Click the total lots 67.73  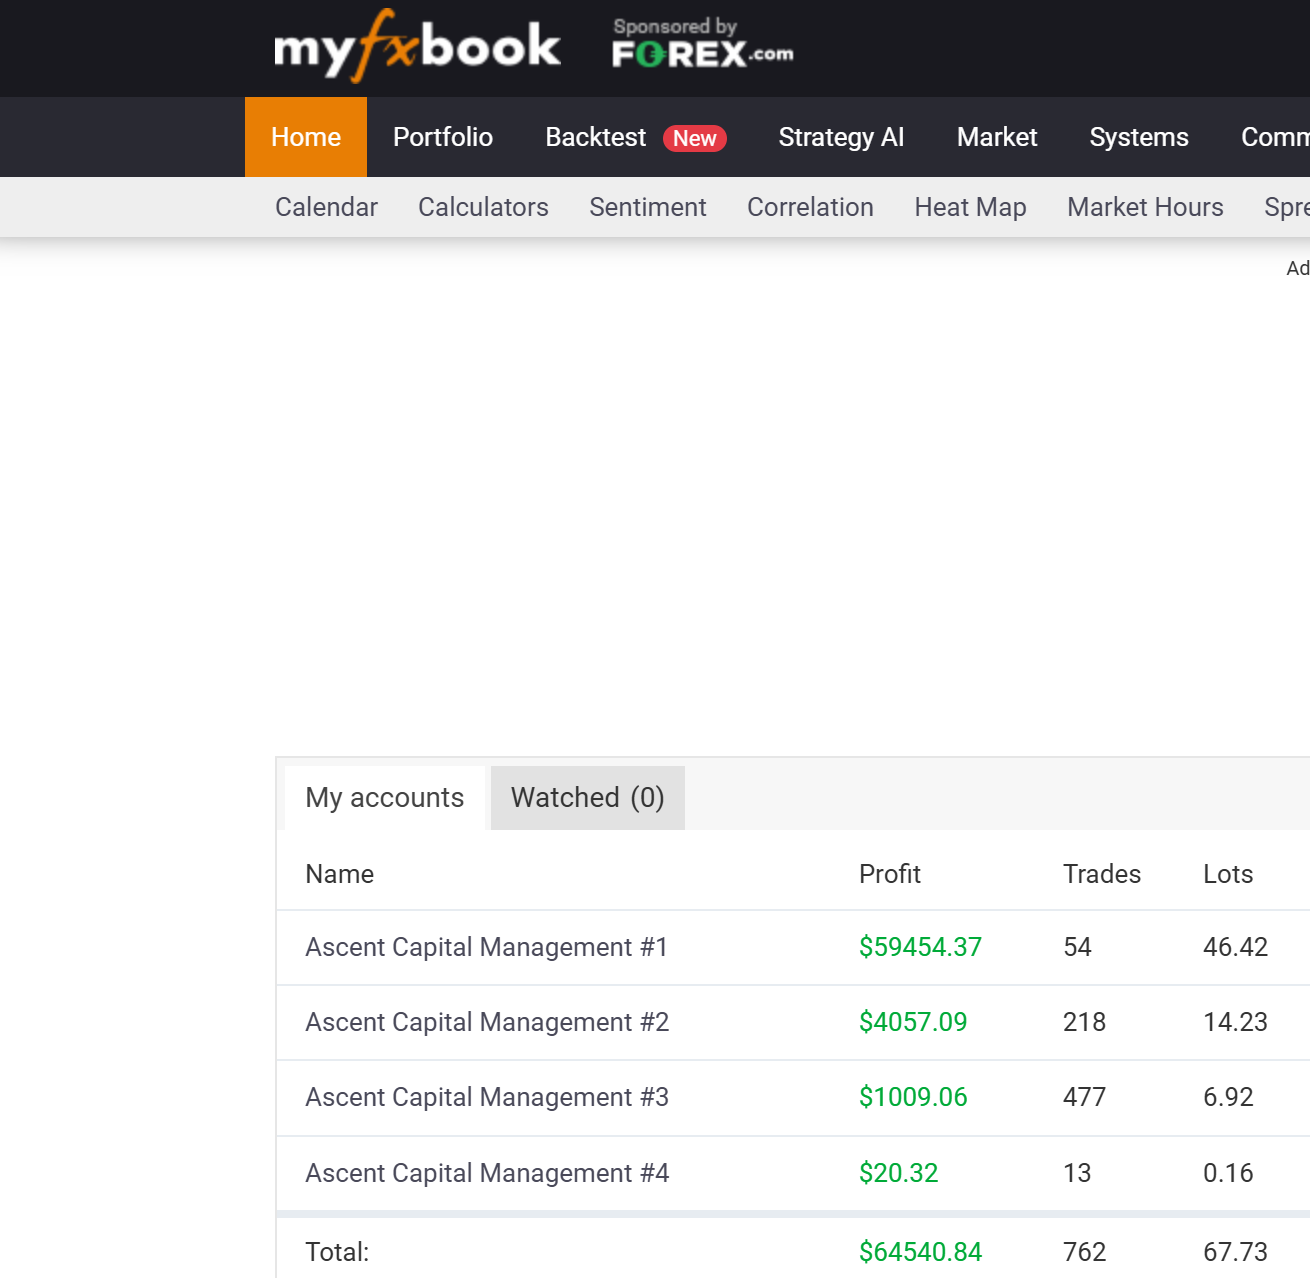[1235, 1252]
